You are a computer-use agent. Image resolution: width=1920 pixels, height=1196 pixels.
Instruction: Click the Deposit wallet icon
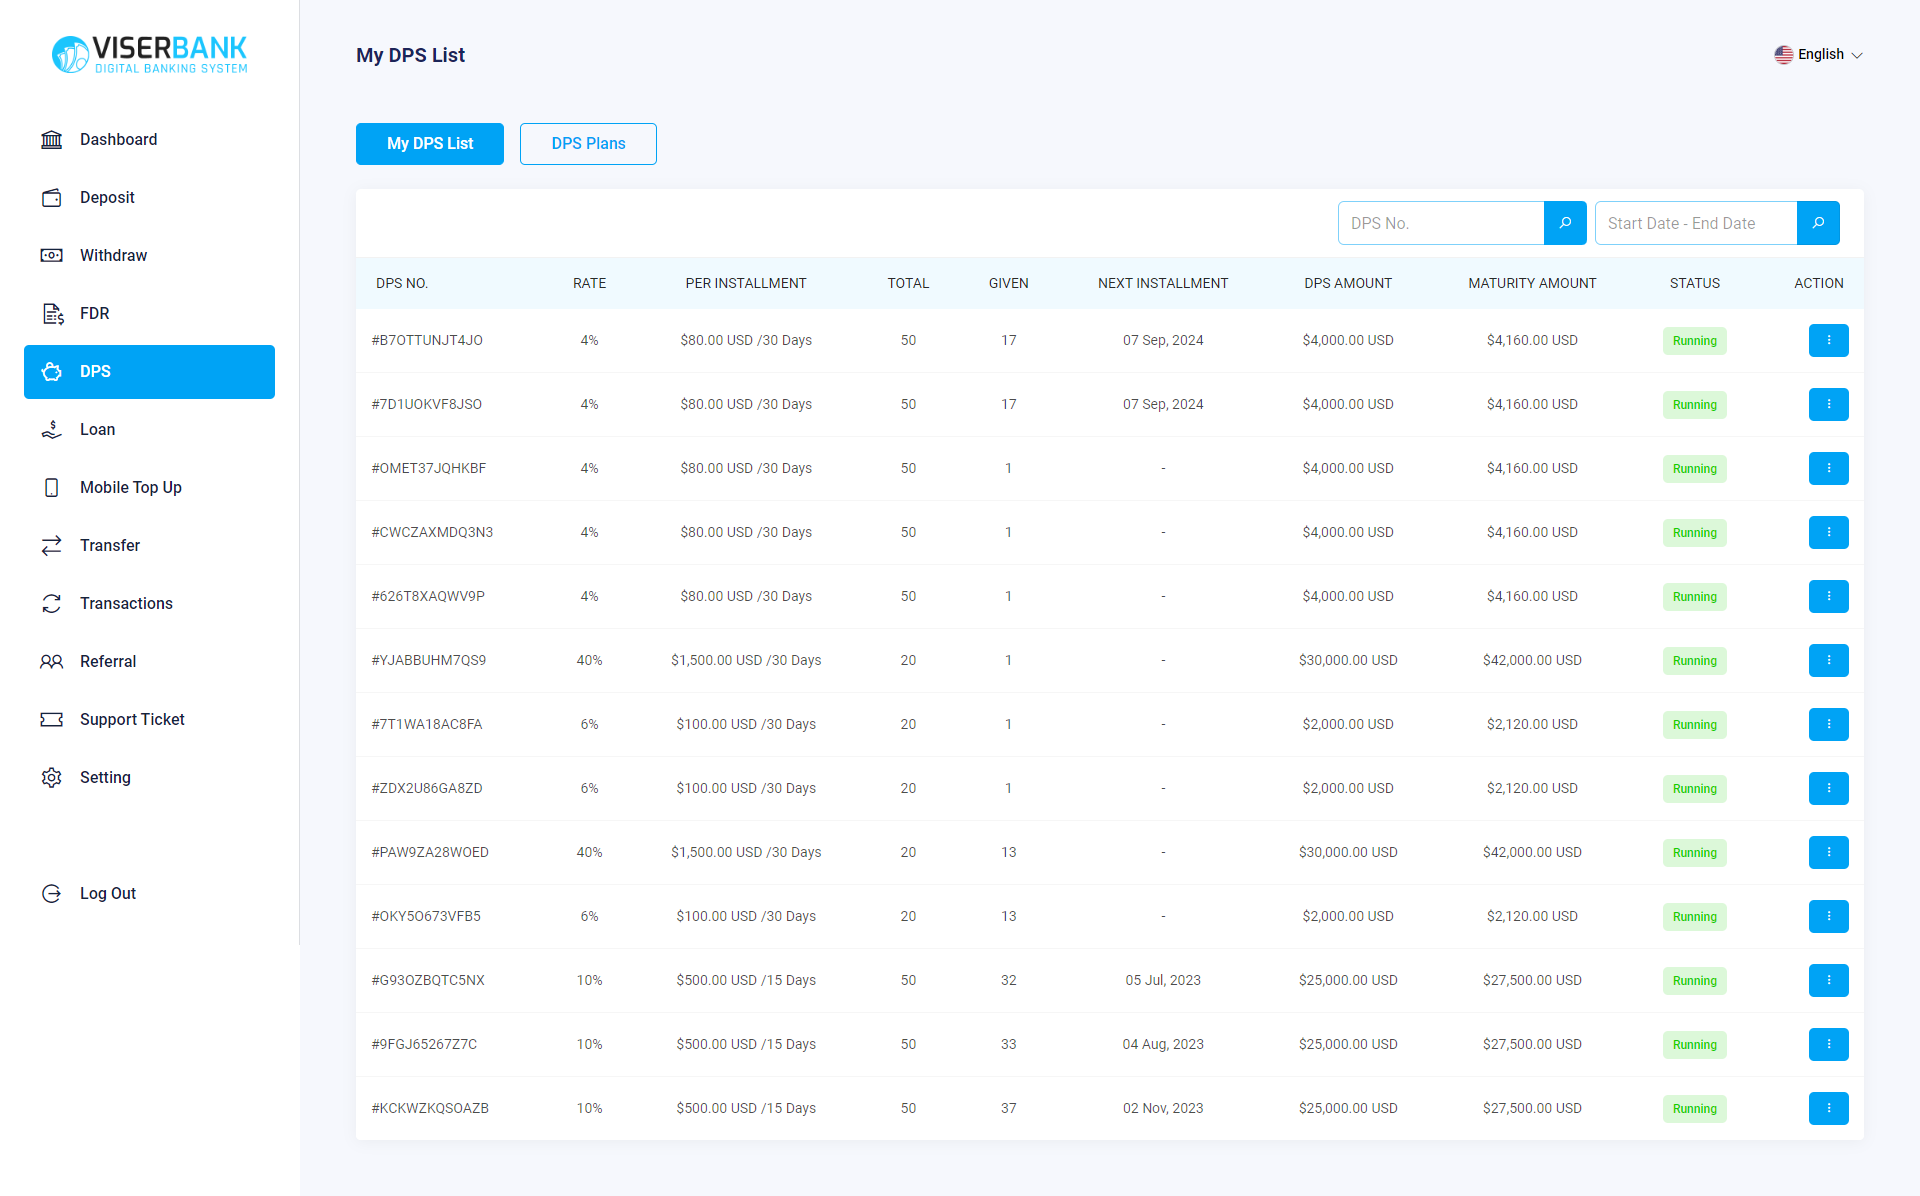pos(52,198)
